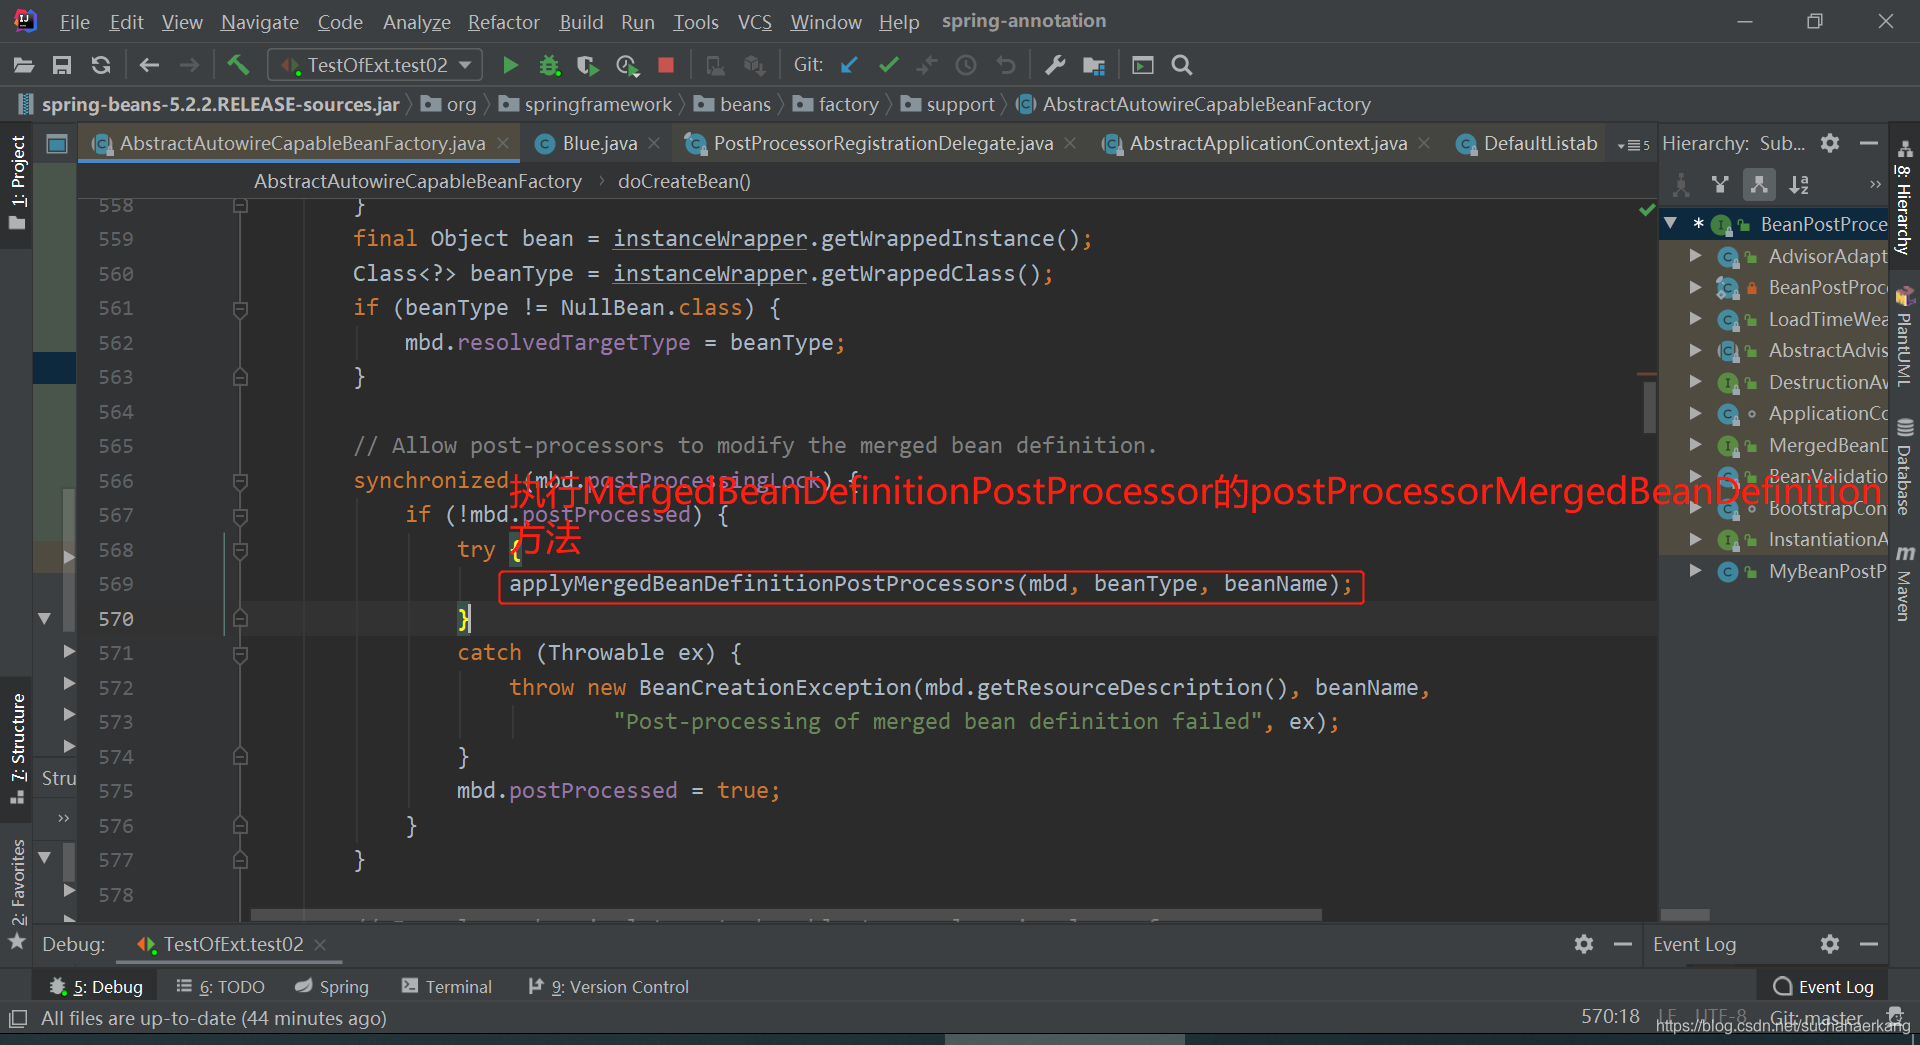Click doCreateBean() in the editor breadcrumb
The height and width of the screenshot is (1045, 1920).
pyautogui.click(x=684, y=181)
